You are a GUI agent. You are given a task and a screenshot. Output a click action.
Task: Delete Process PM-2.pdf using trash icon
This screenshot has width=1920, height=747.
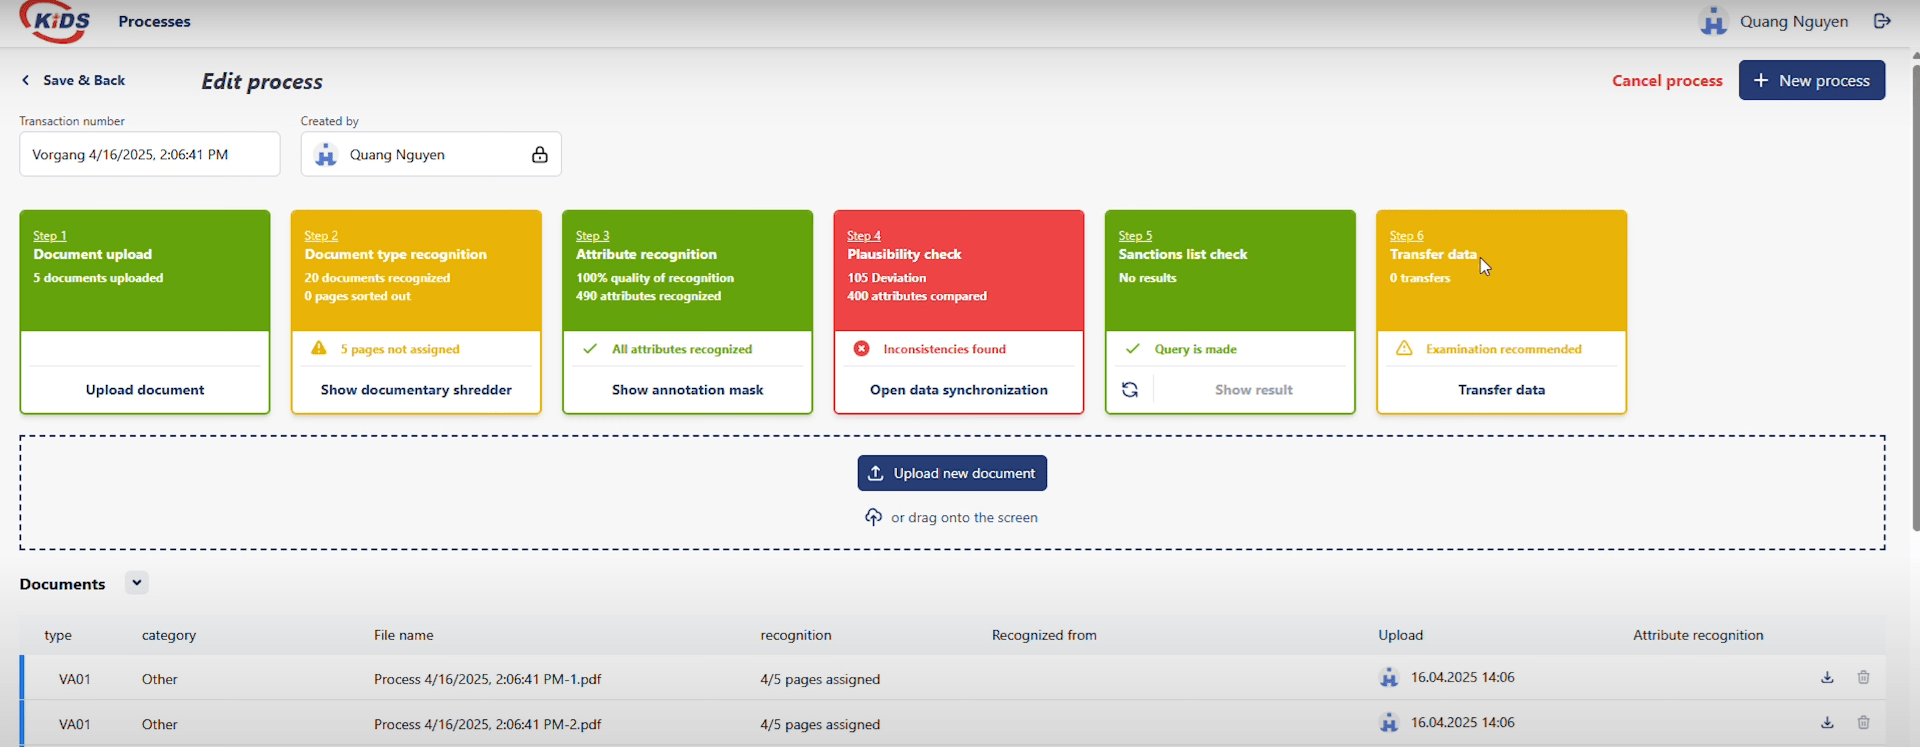point(1863,723)
